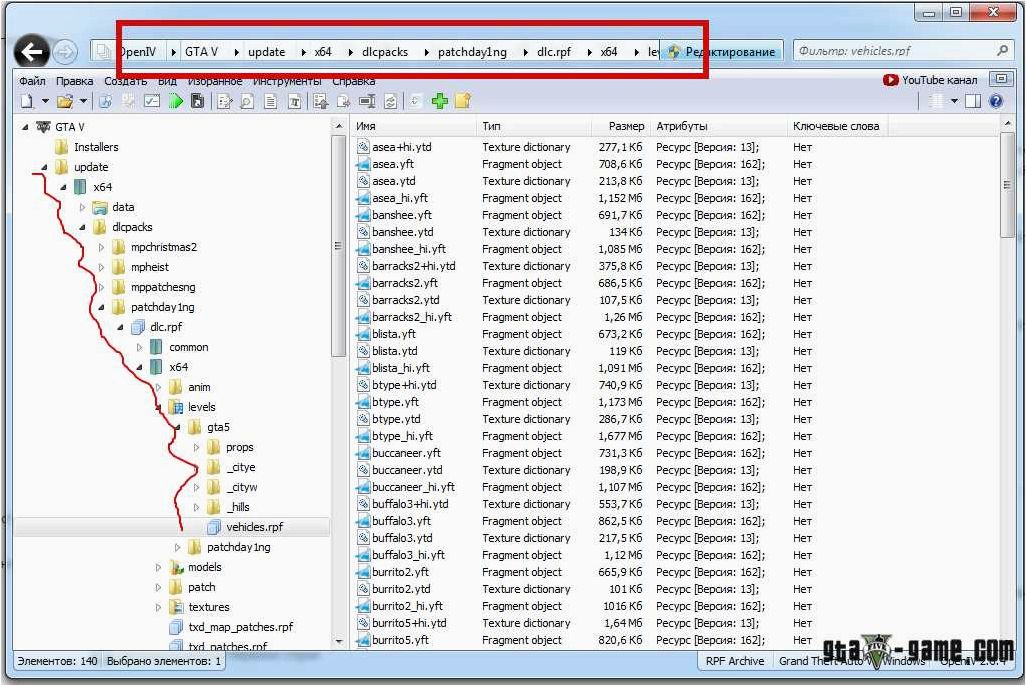
Task: Click the YouTube канал link
Action: [930, 80]
